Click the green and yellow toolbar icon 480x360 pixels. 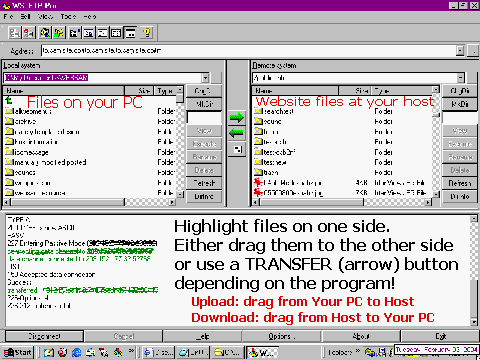(59, 33)
